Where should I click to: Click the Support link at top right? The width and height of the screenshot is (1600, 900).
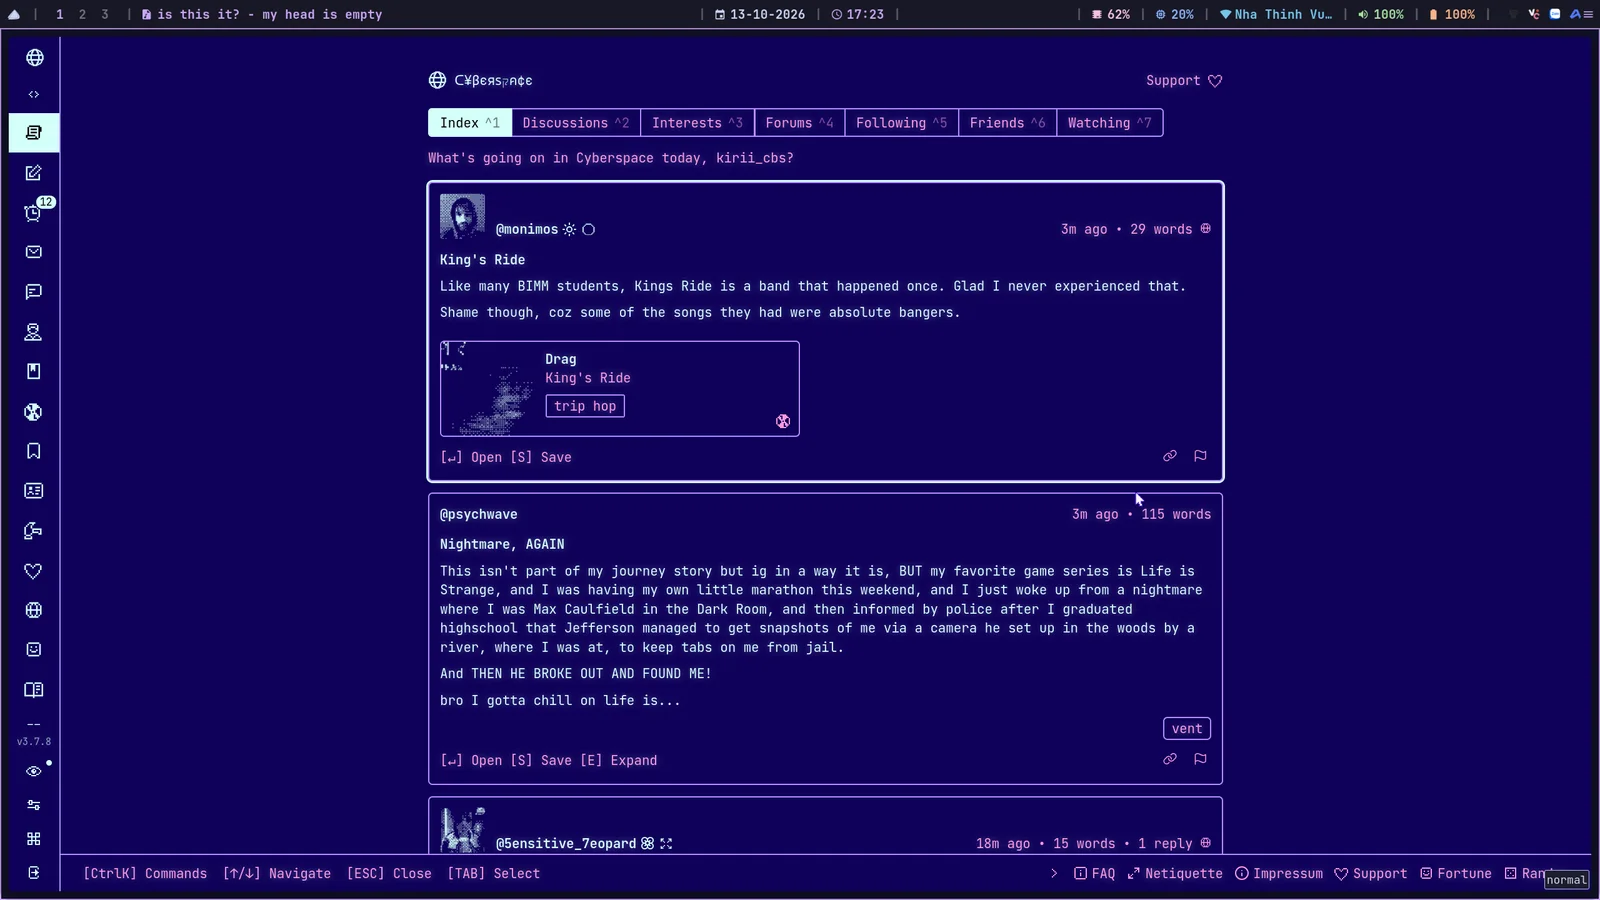pyautogui.click(x=1184, y=81)
